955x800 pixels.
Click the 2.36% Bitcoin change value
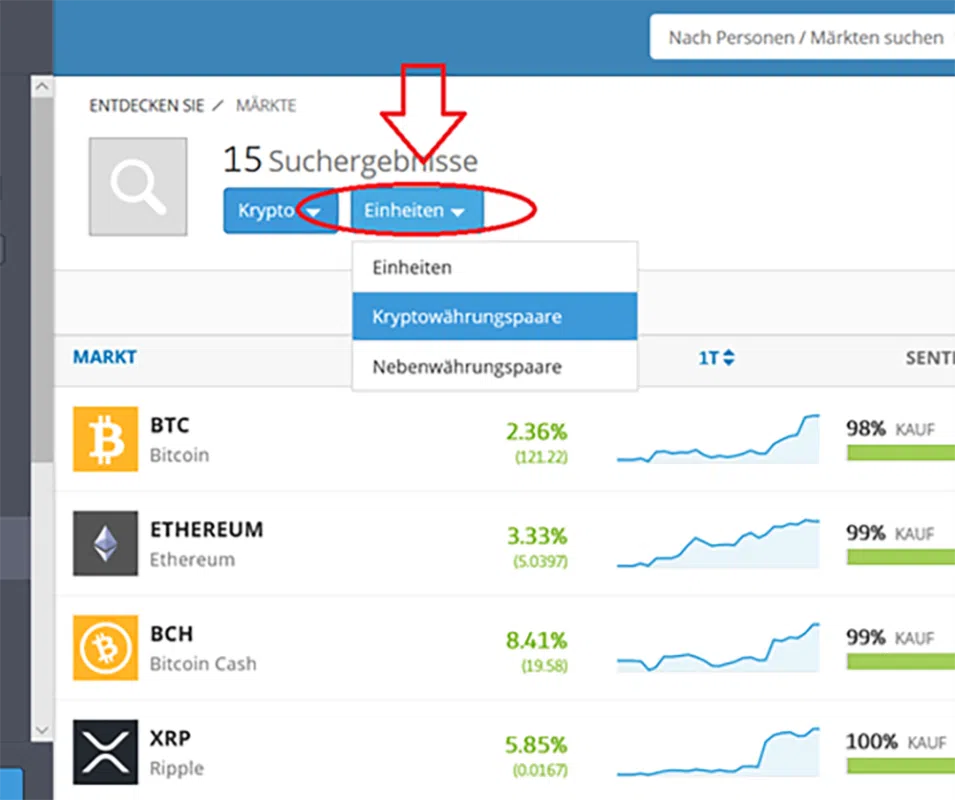coord(537,432)
